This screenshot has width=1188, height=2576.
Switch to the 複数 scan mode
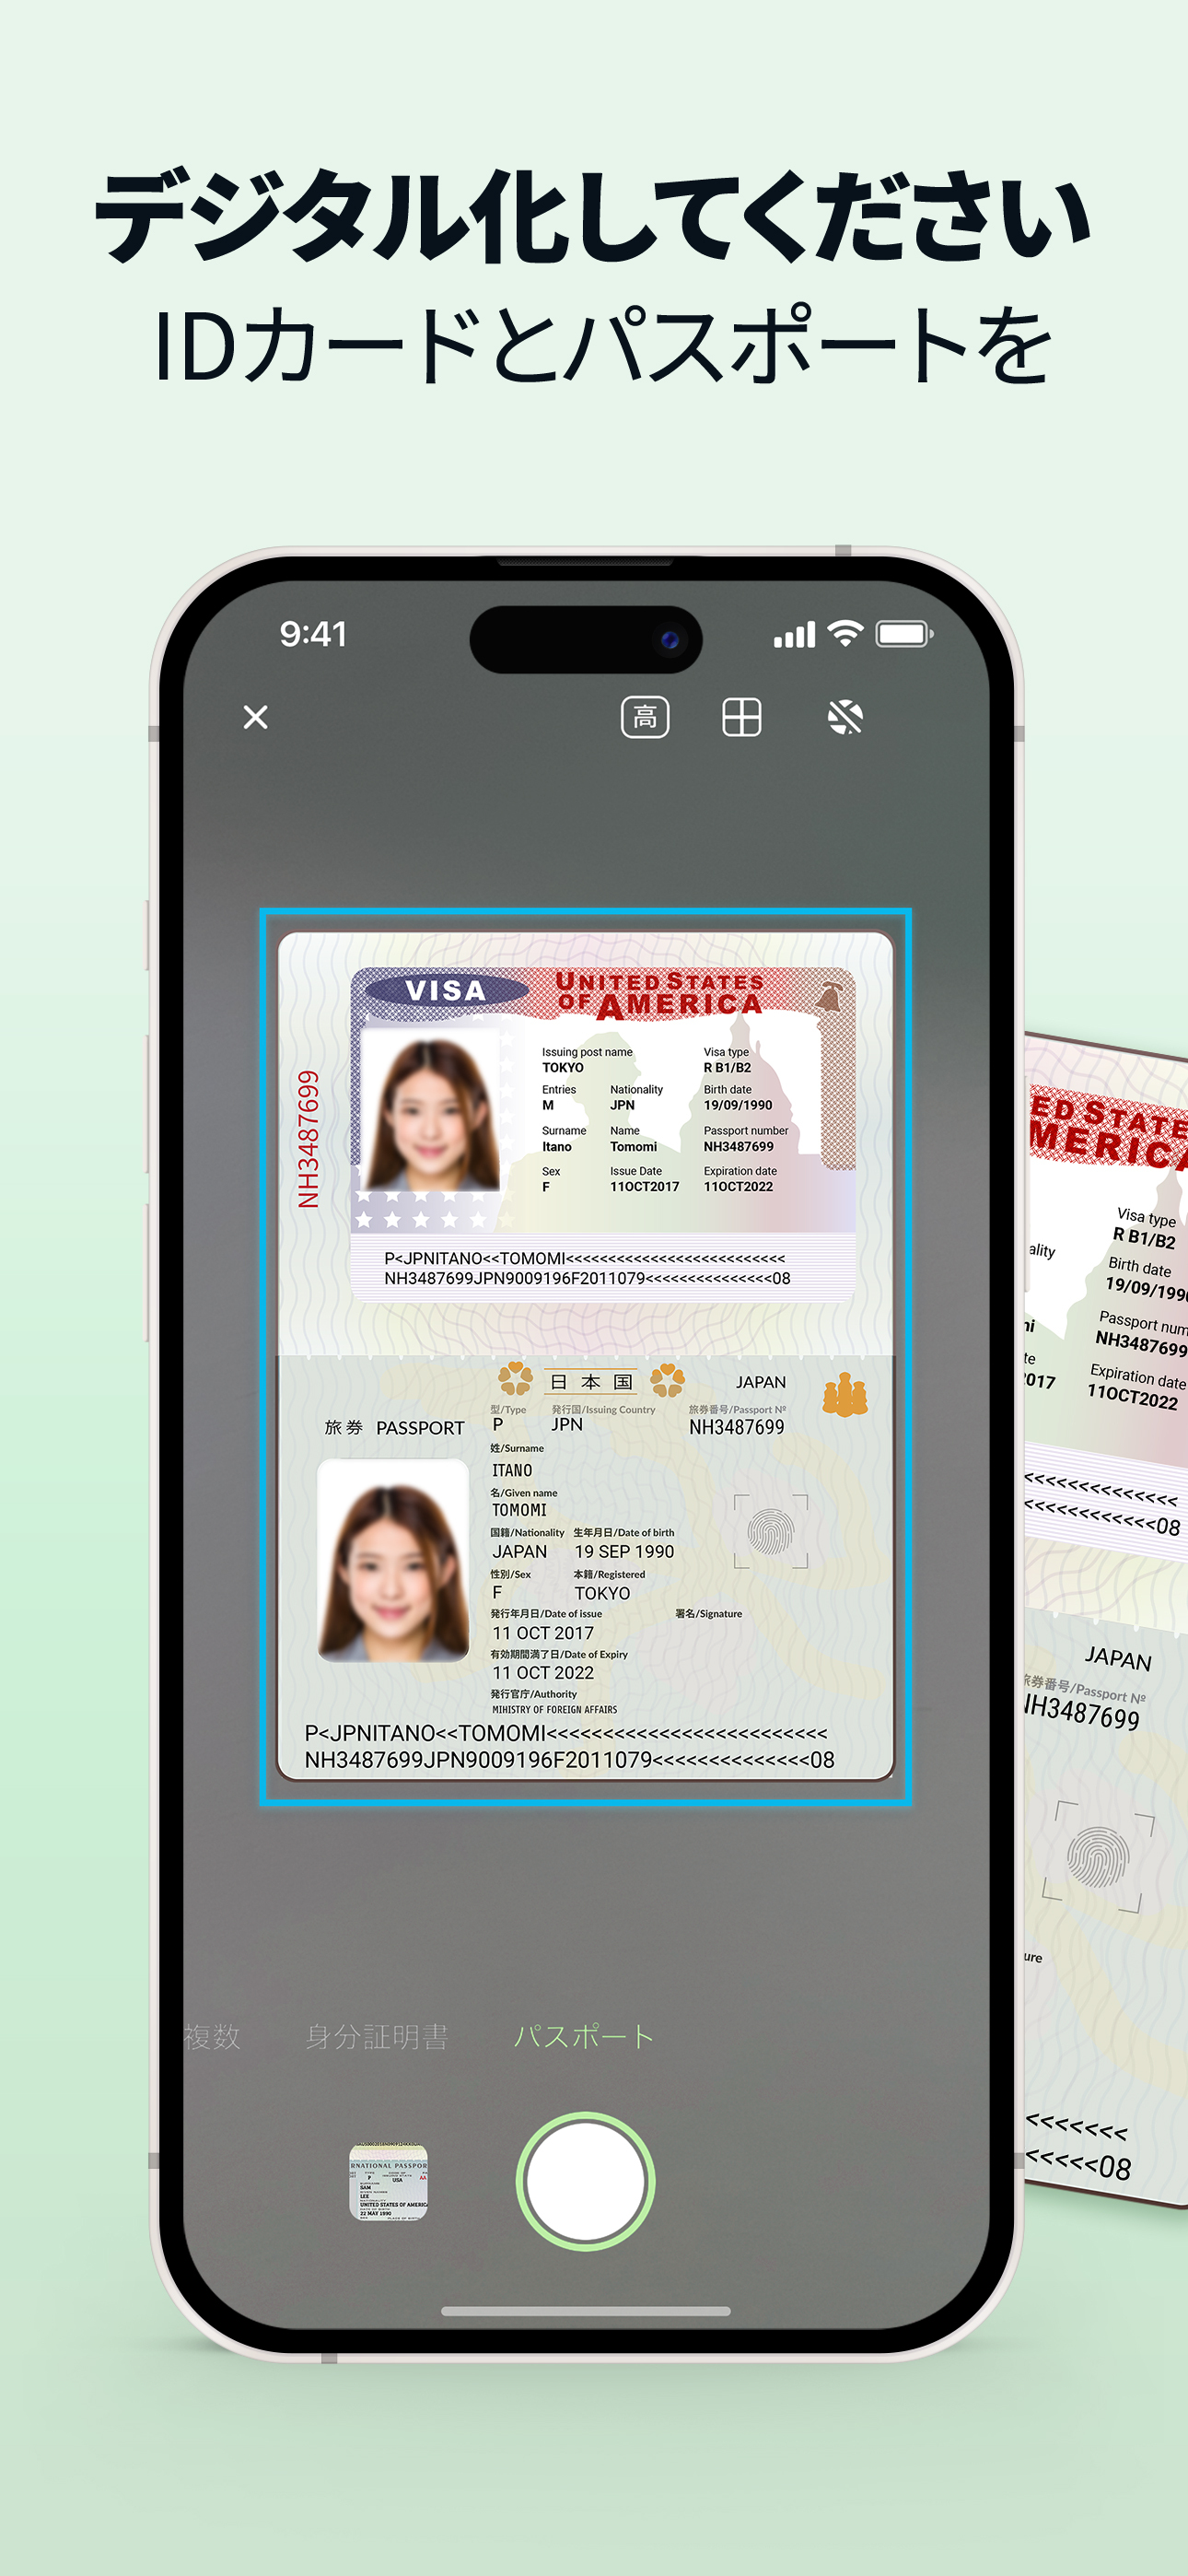212,2036
